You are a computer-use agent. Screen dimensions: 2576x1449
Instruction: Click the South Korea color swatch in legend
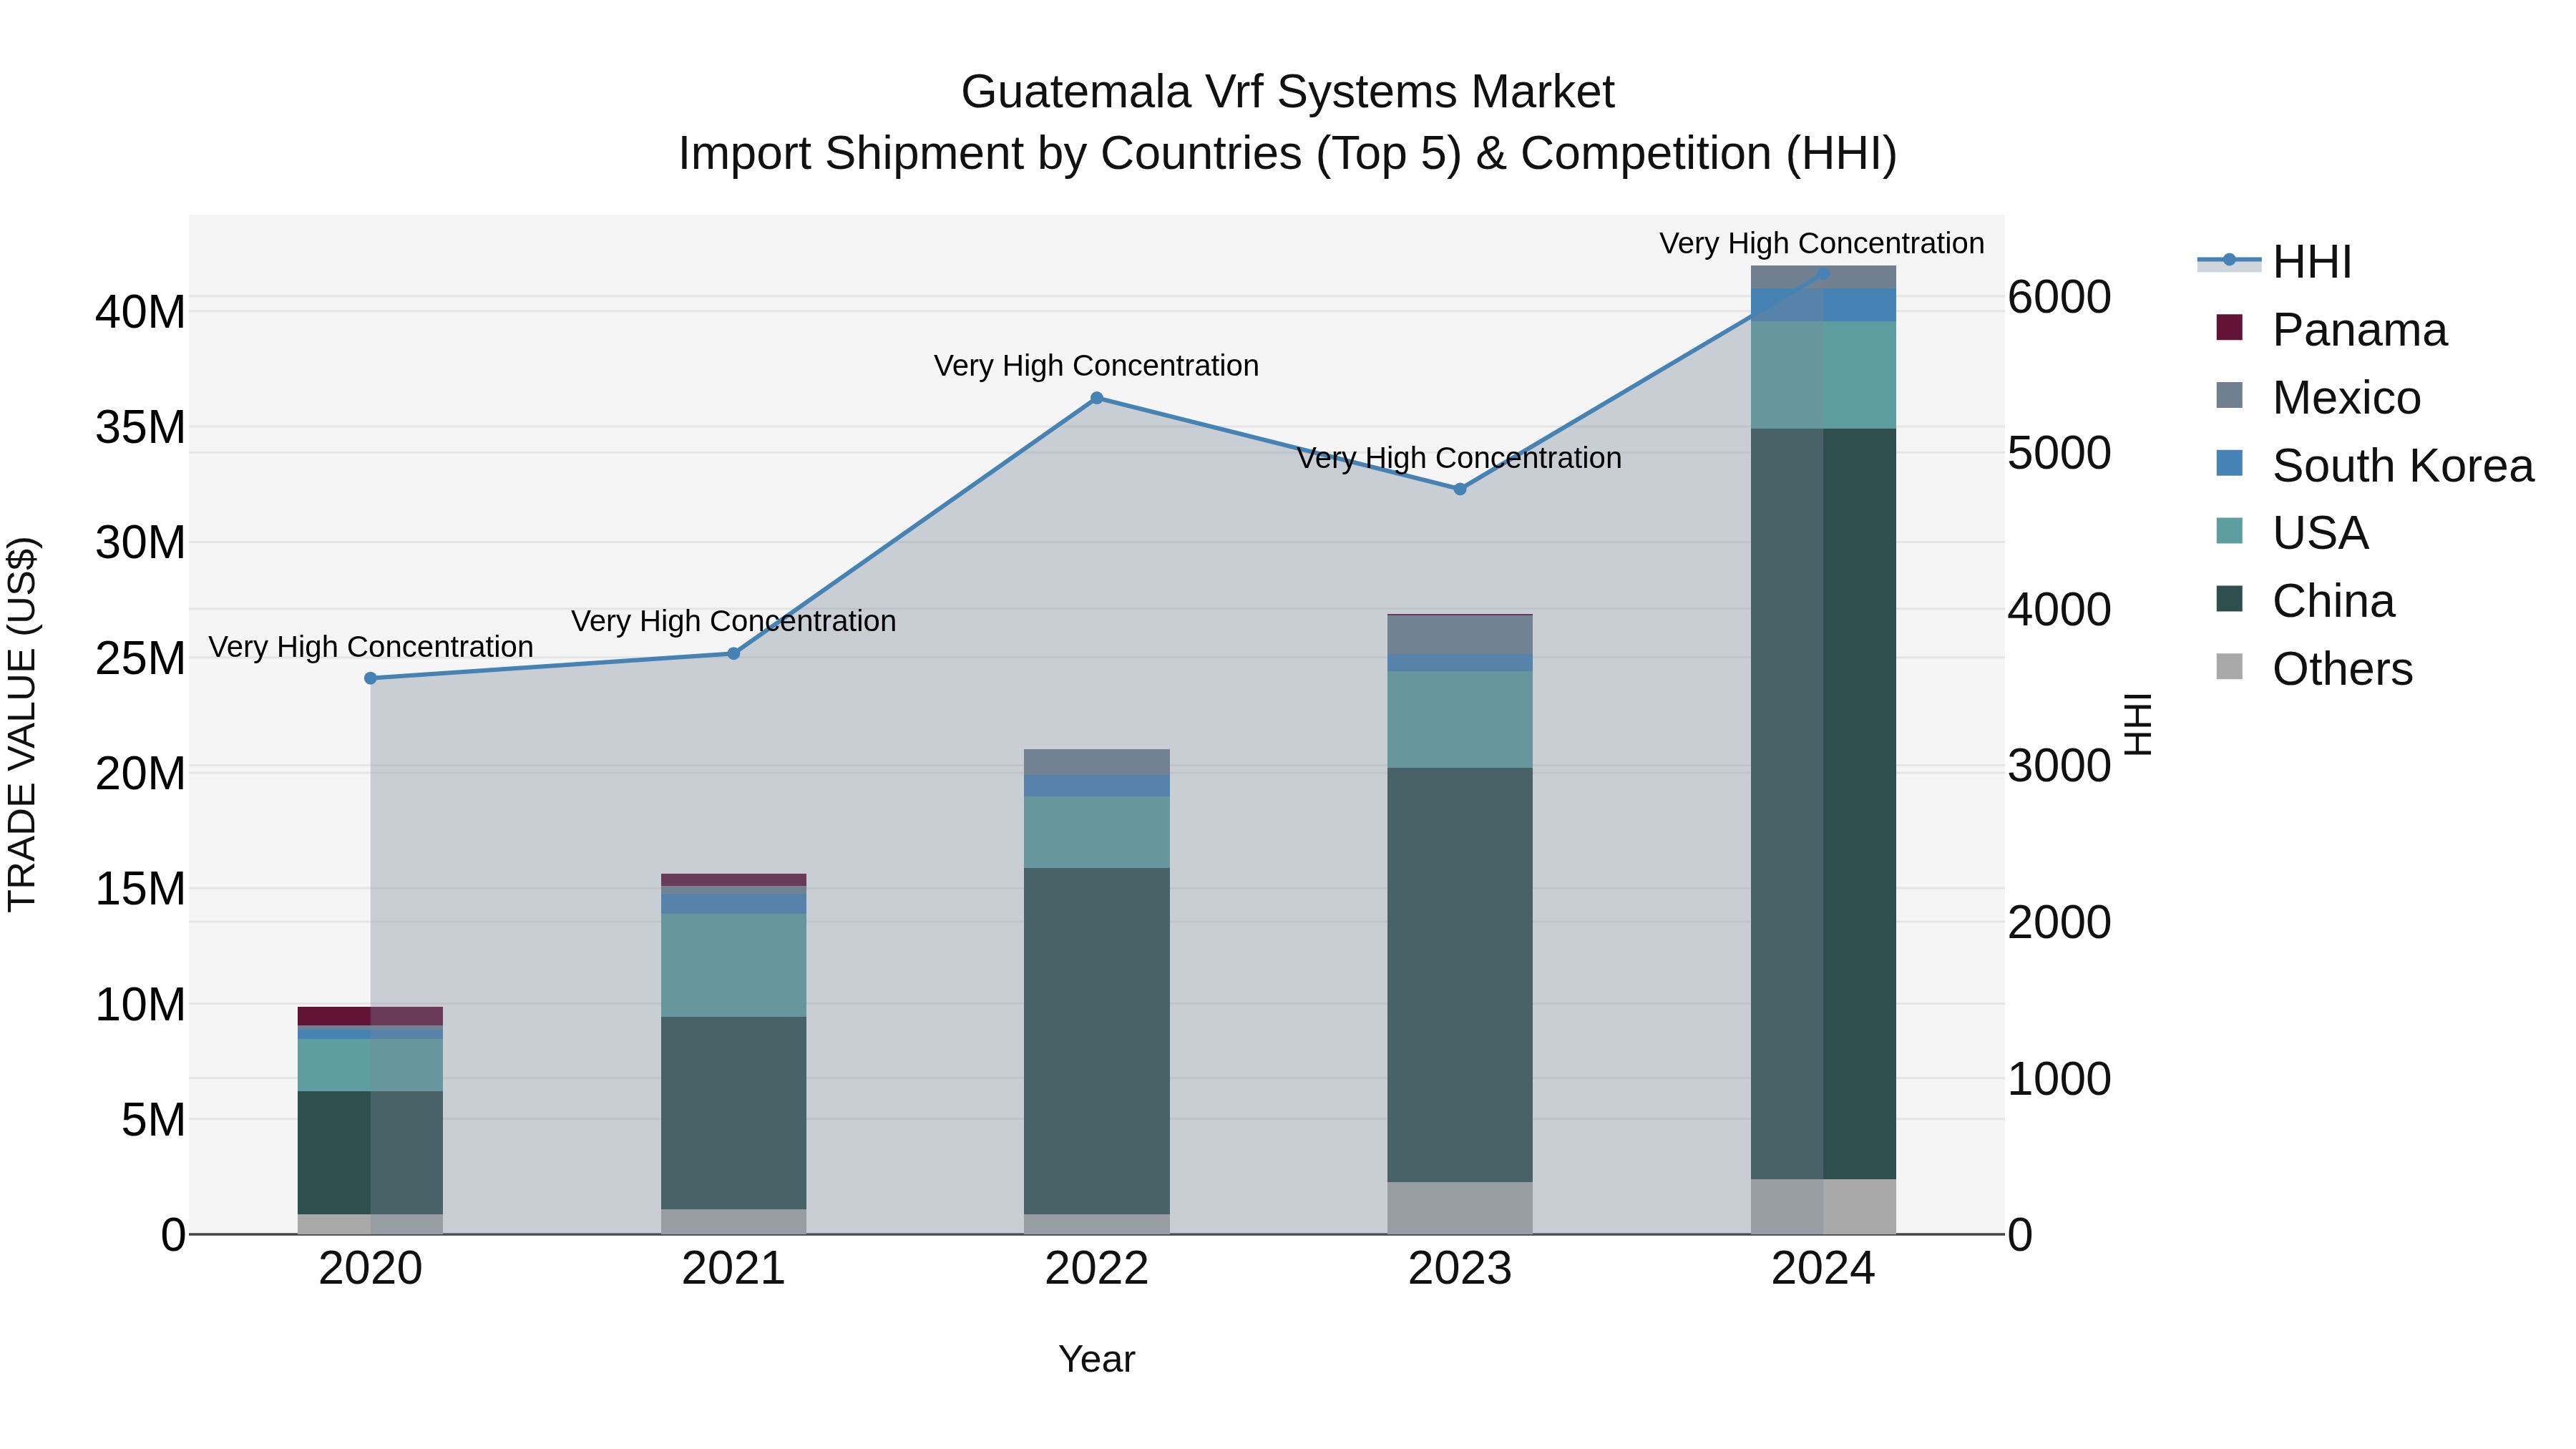(2230, 462)
